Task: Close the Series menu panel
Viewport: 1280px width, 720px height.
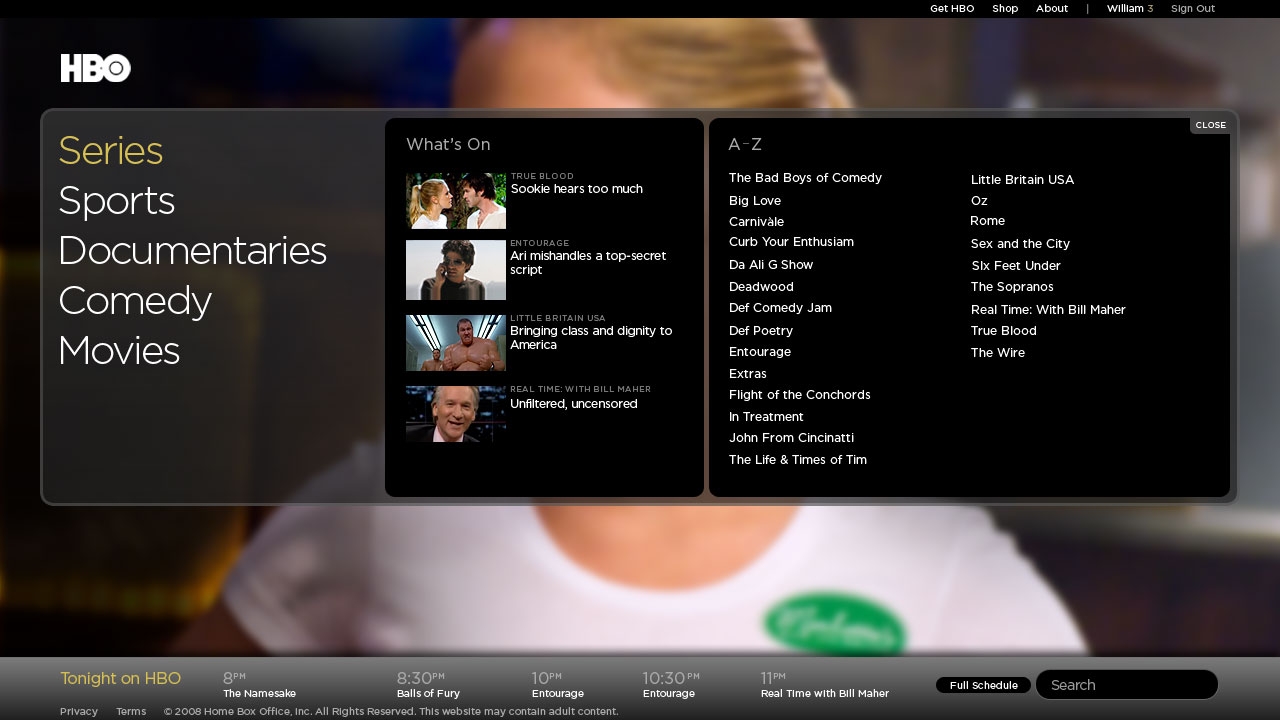Action: point(1210,125)
